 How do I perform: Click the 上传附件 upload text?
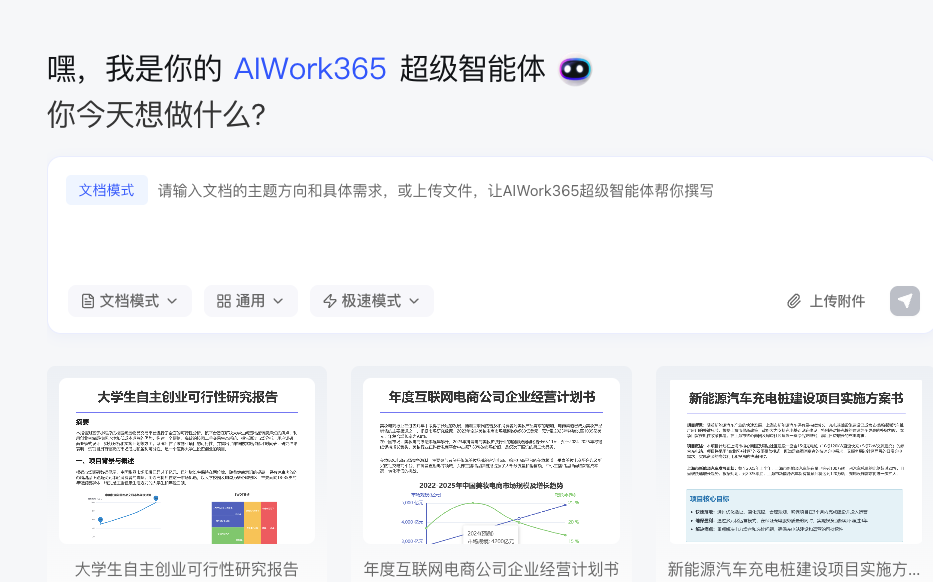[x=837, y=301]
